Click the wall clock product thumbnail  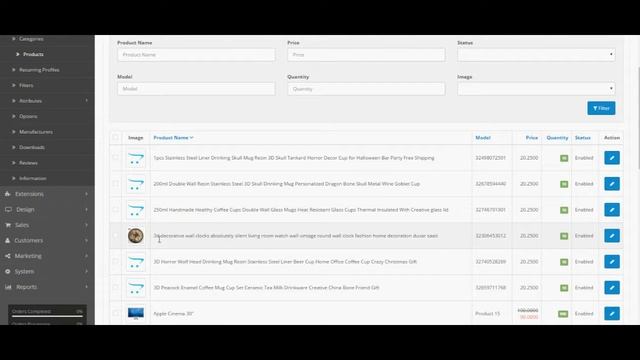(x=136, y=236)
